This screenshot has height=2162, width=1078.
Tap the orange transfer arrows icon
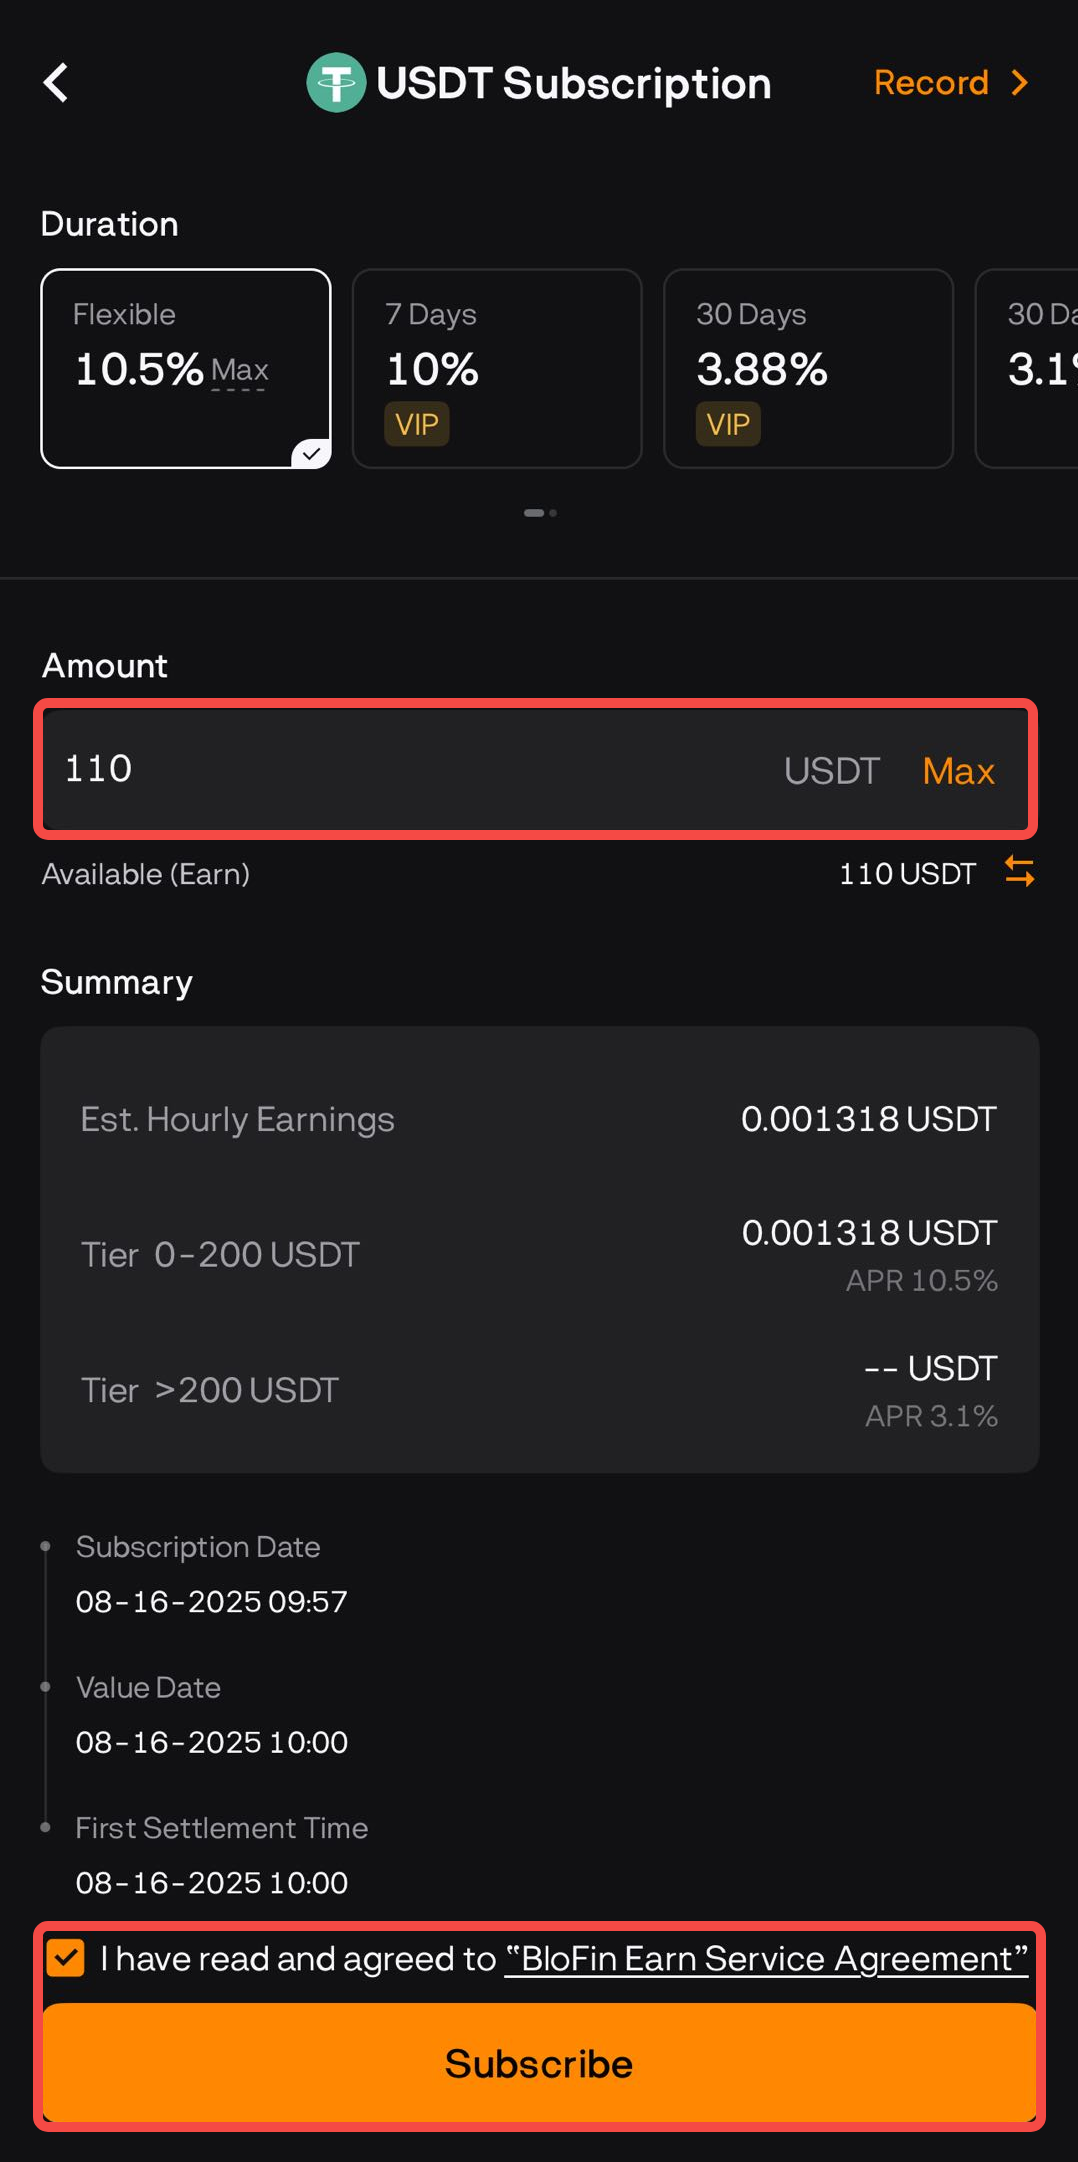click(1019, 872)
